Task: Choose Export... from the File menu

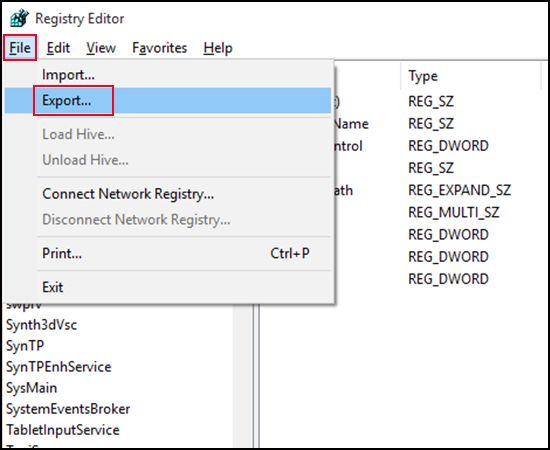Action: click(168, 100)
